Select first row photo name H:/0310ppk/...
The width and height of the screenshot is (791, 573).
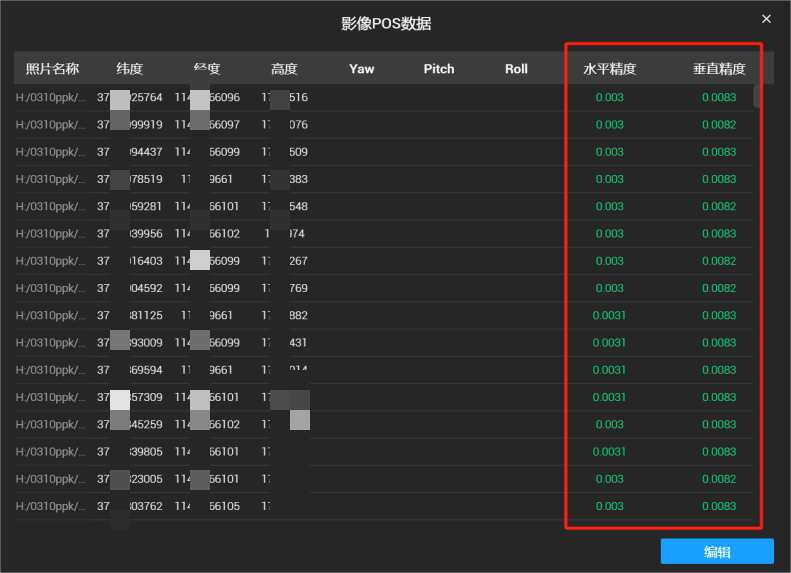(50, 97)
